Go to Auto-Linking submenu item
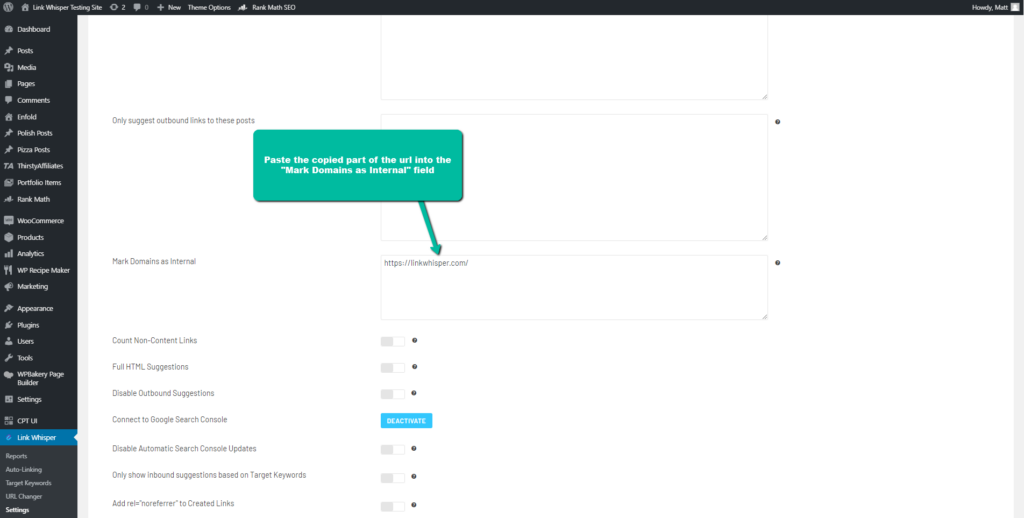 coord(23,469)
